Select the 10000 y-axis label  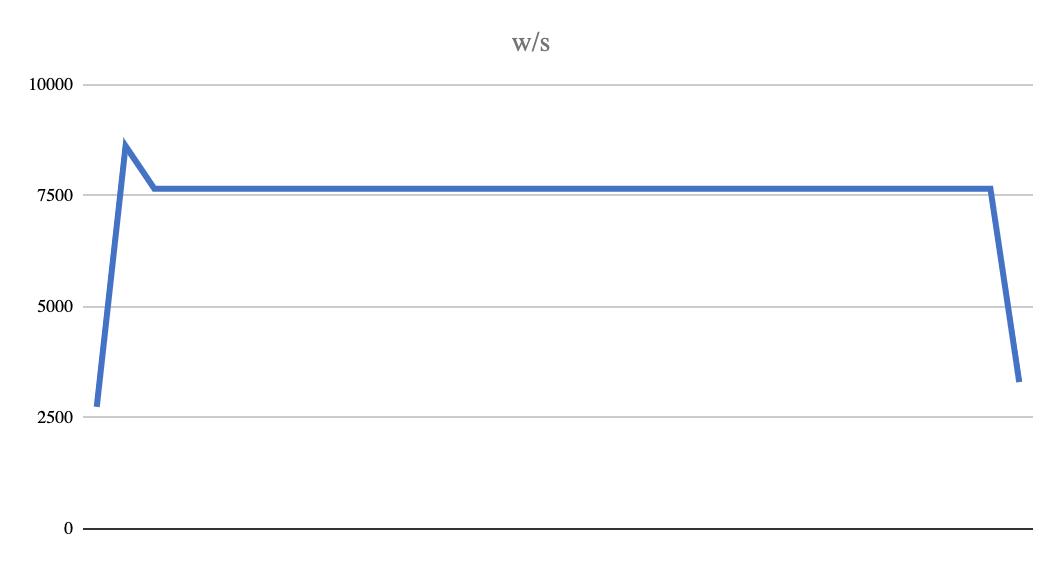51,85
